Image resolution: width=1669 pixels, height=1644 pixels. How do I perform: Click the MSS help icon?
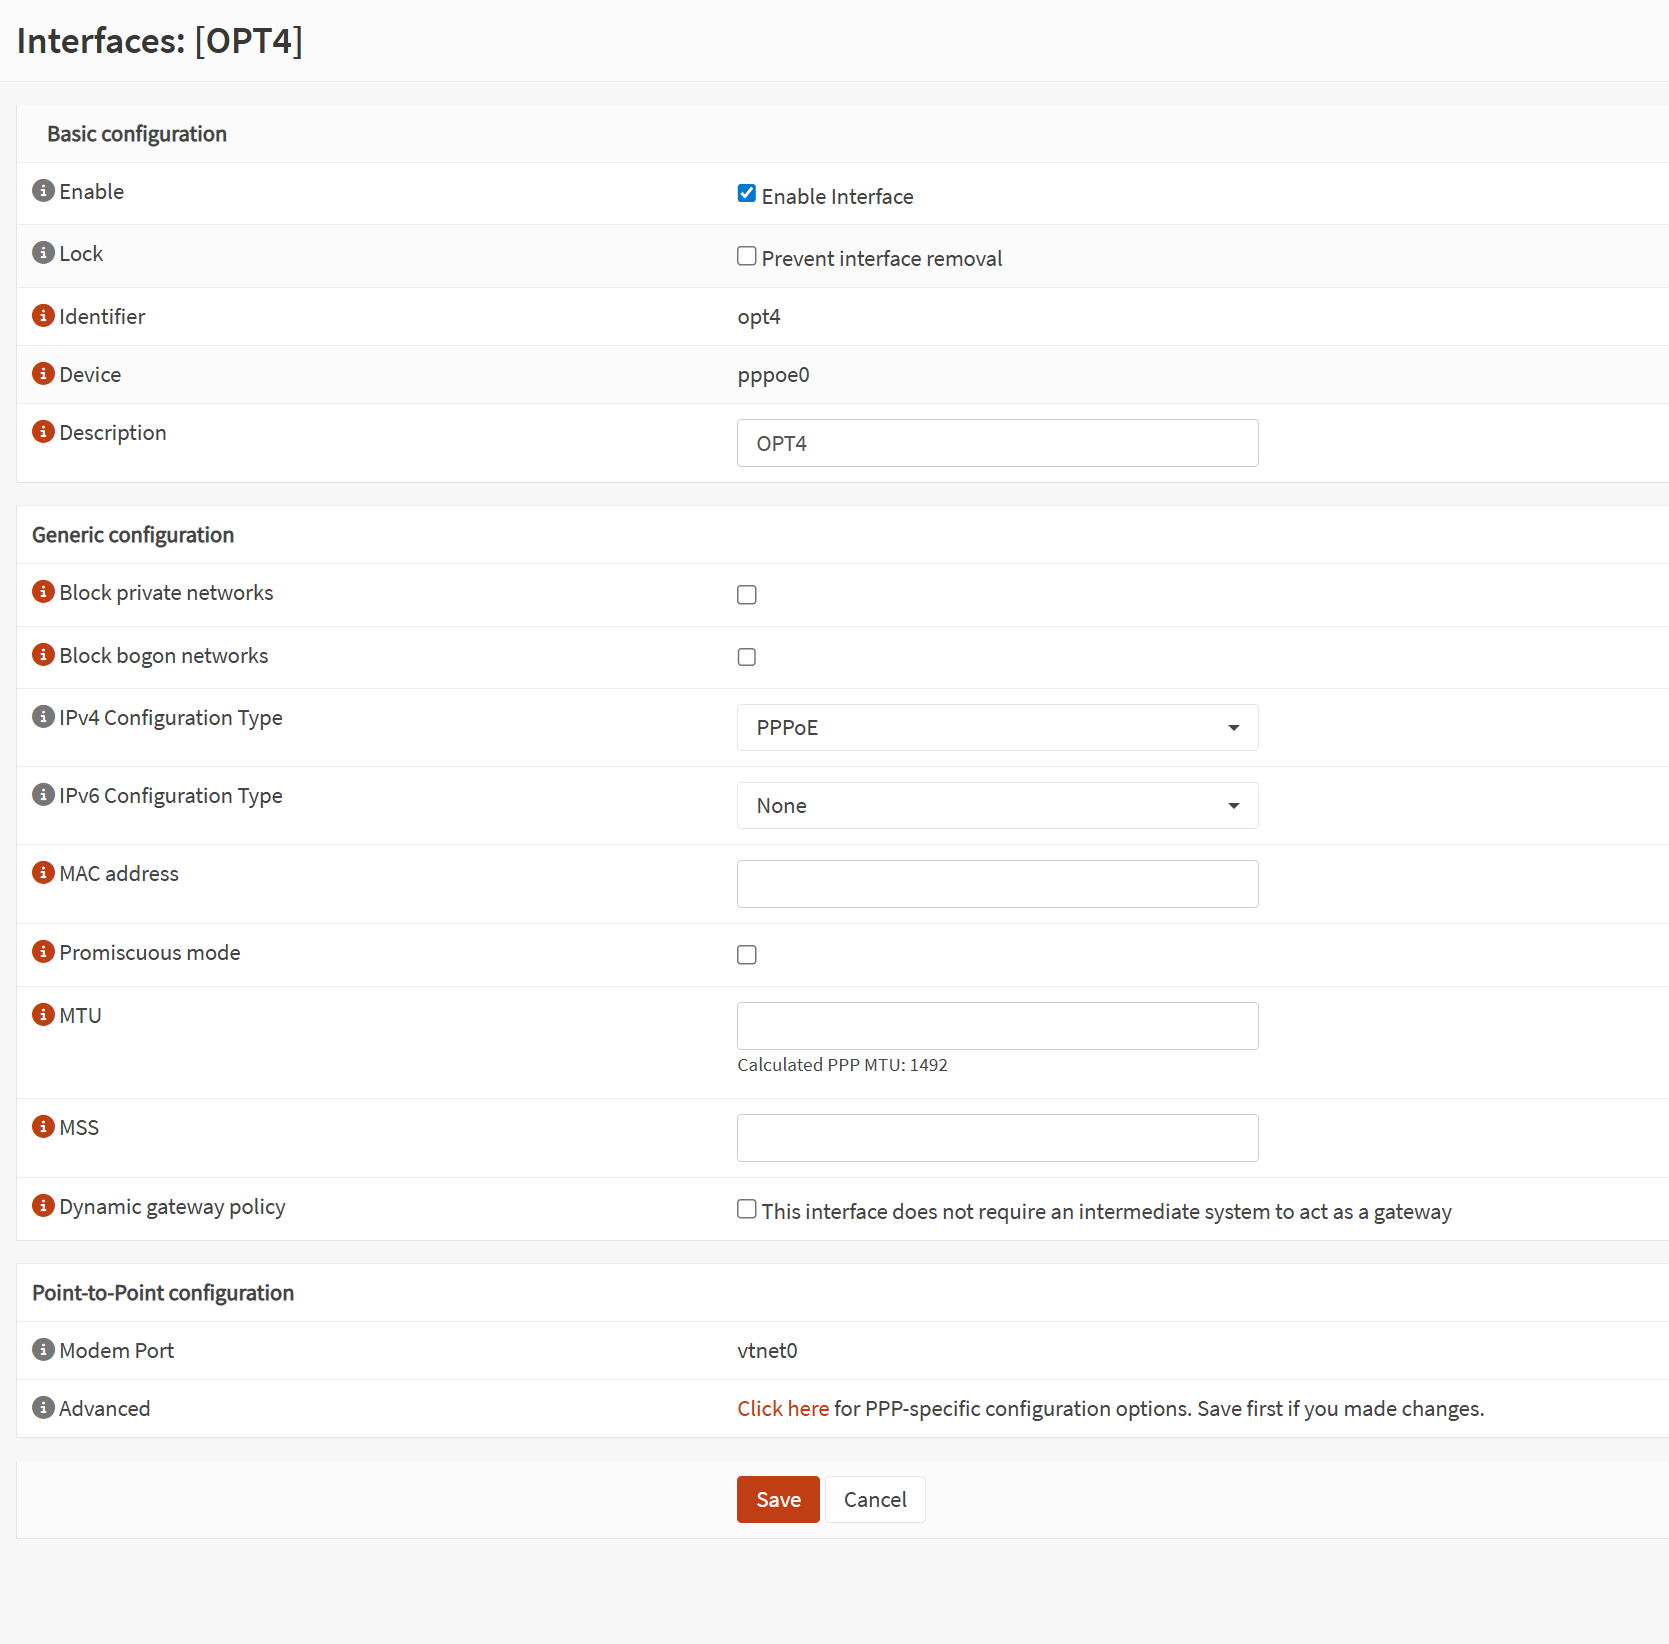[43, 1127]
